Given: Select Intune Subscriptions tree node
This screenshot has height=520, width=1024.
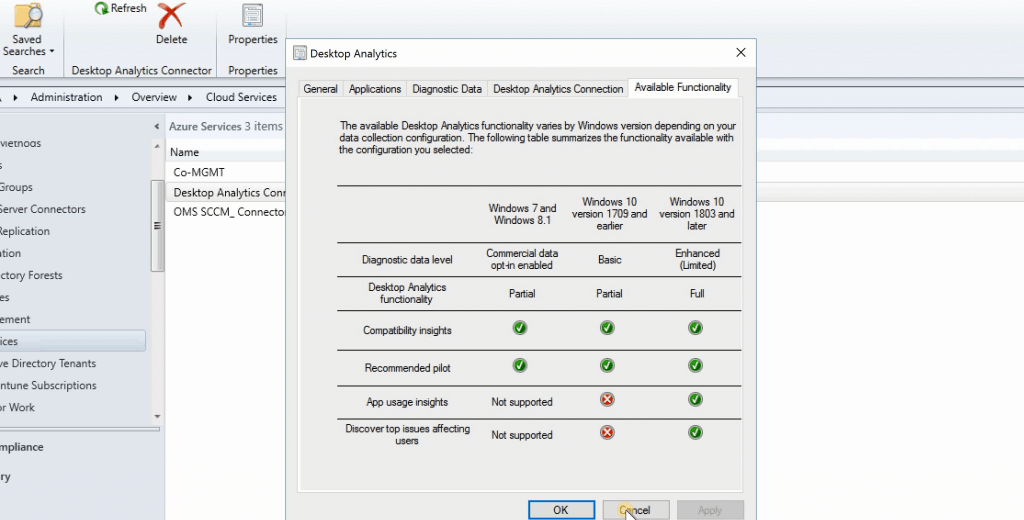Looking at the screenshot, I should coord(48,385).
